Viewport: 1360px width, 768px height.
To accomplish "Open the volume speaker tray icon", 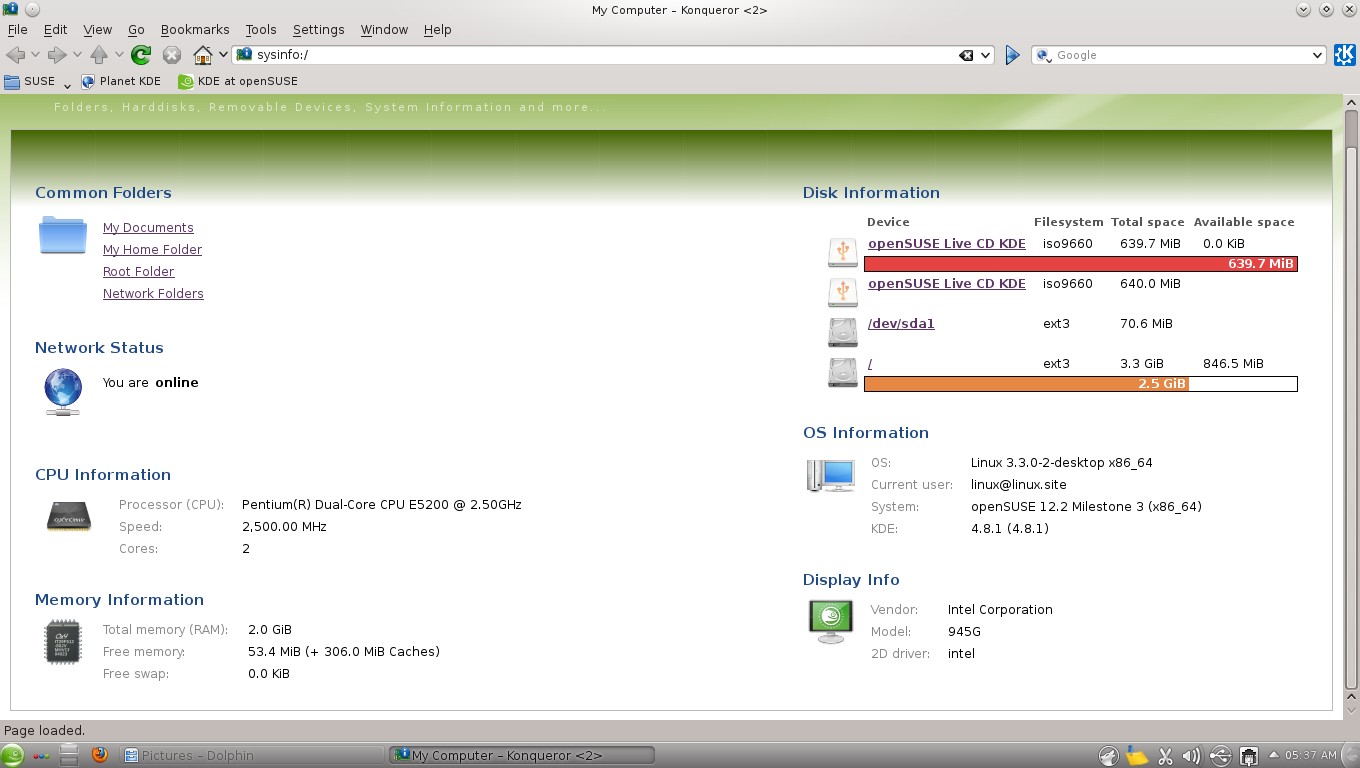I will pos(1191,756).
